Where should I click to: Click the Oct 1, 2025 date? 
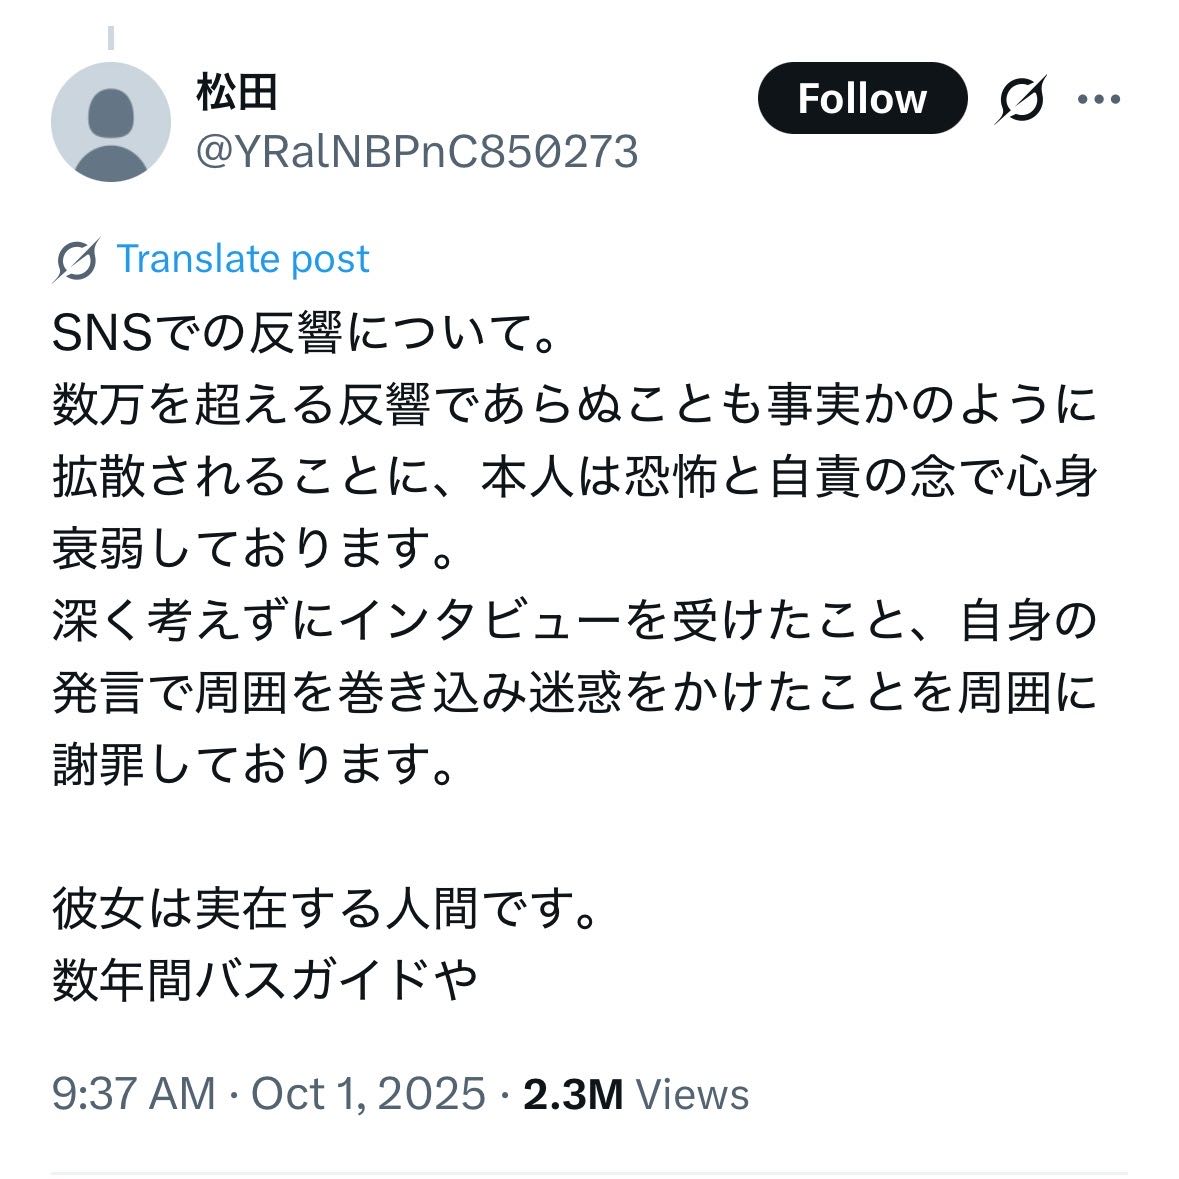click(368, 1094)
